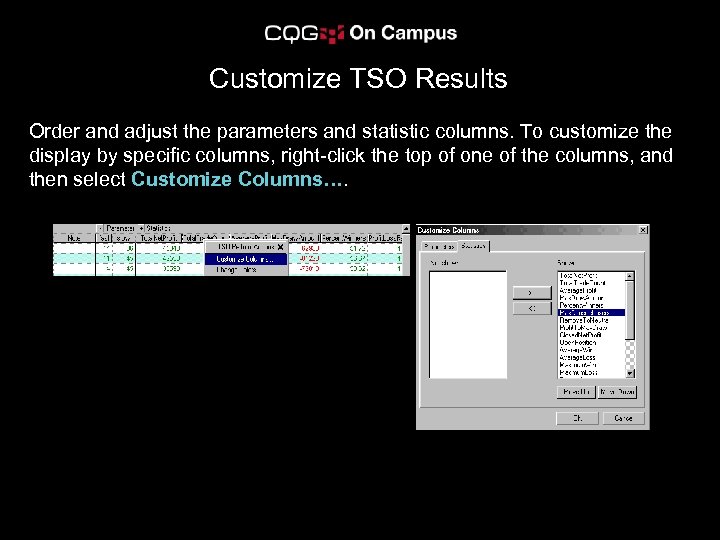Select AverageWin in the statistics list
This screenshot has width=720, height=540.
[x=591, y=350]
